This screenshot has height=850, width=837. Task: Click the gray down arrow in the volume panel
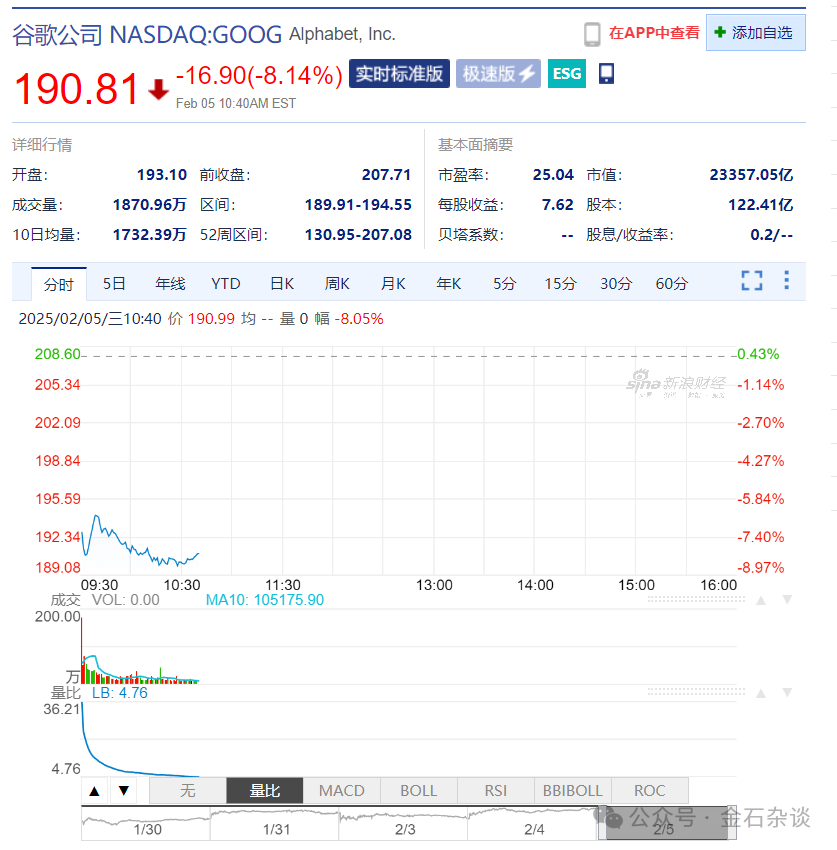click(787, 600)
